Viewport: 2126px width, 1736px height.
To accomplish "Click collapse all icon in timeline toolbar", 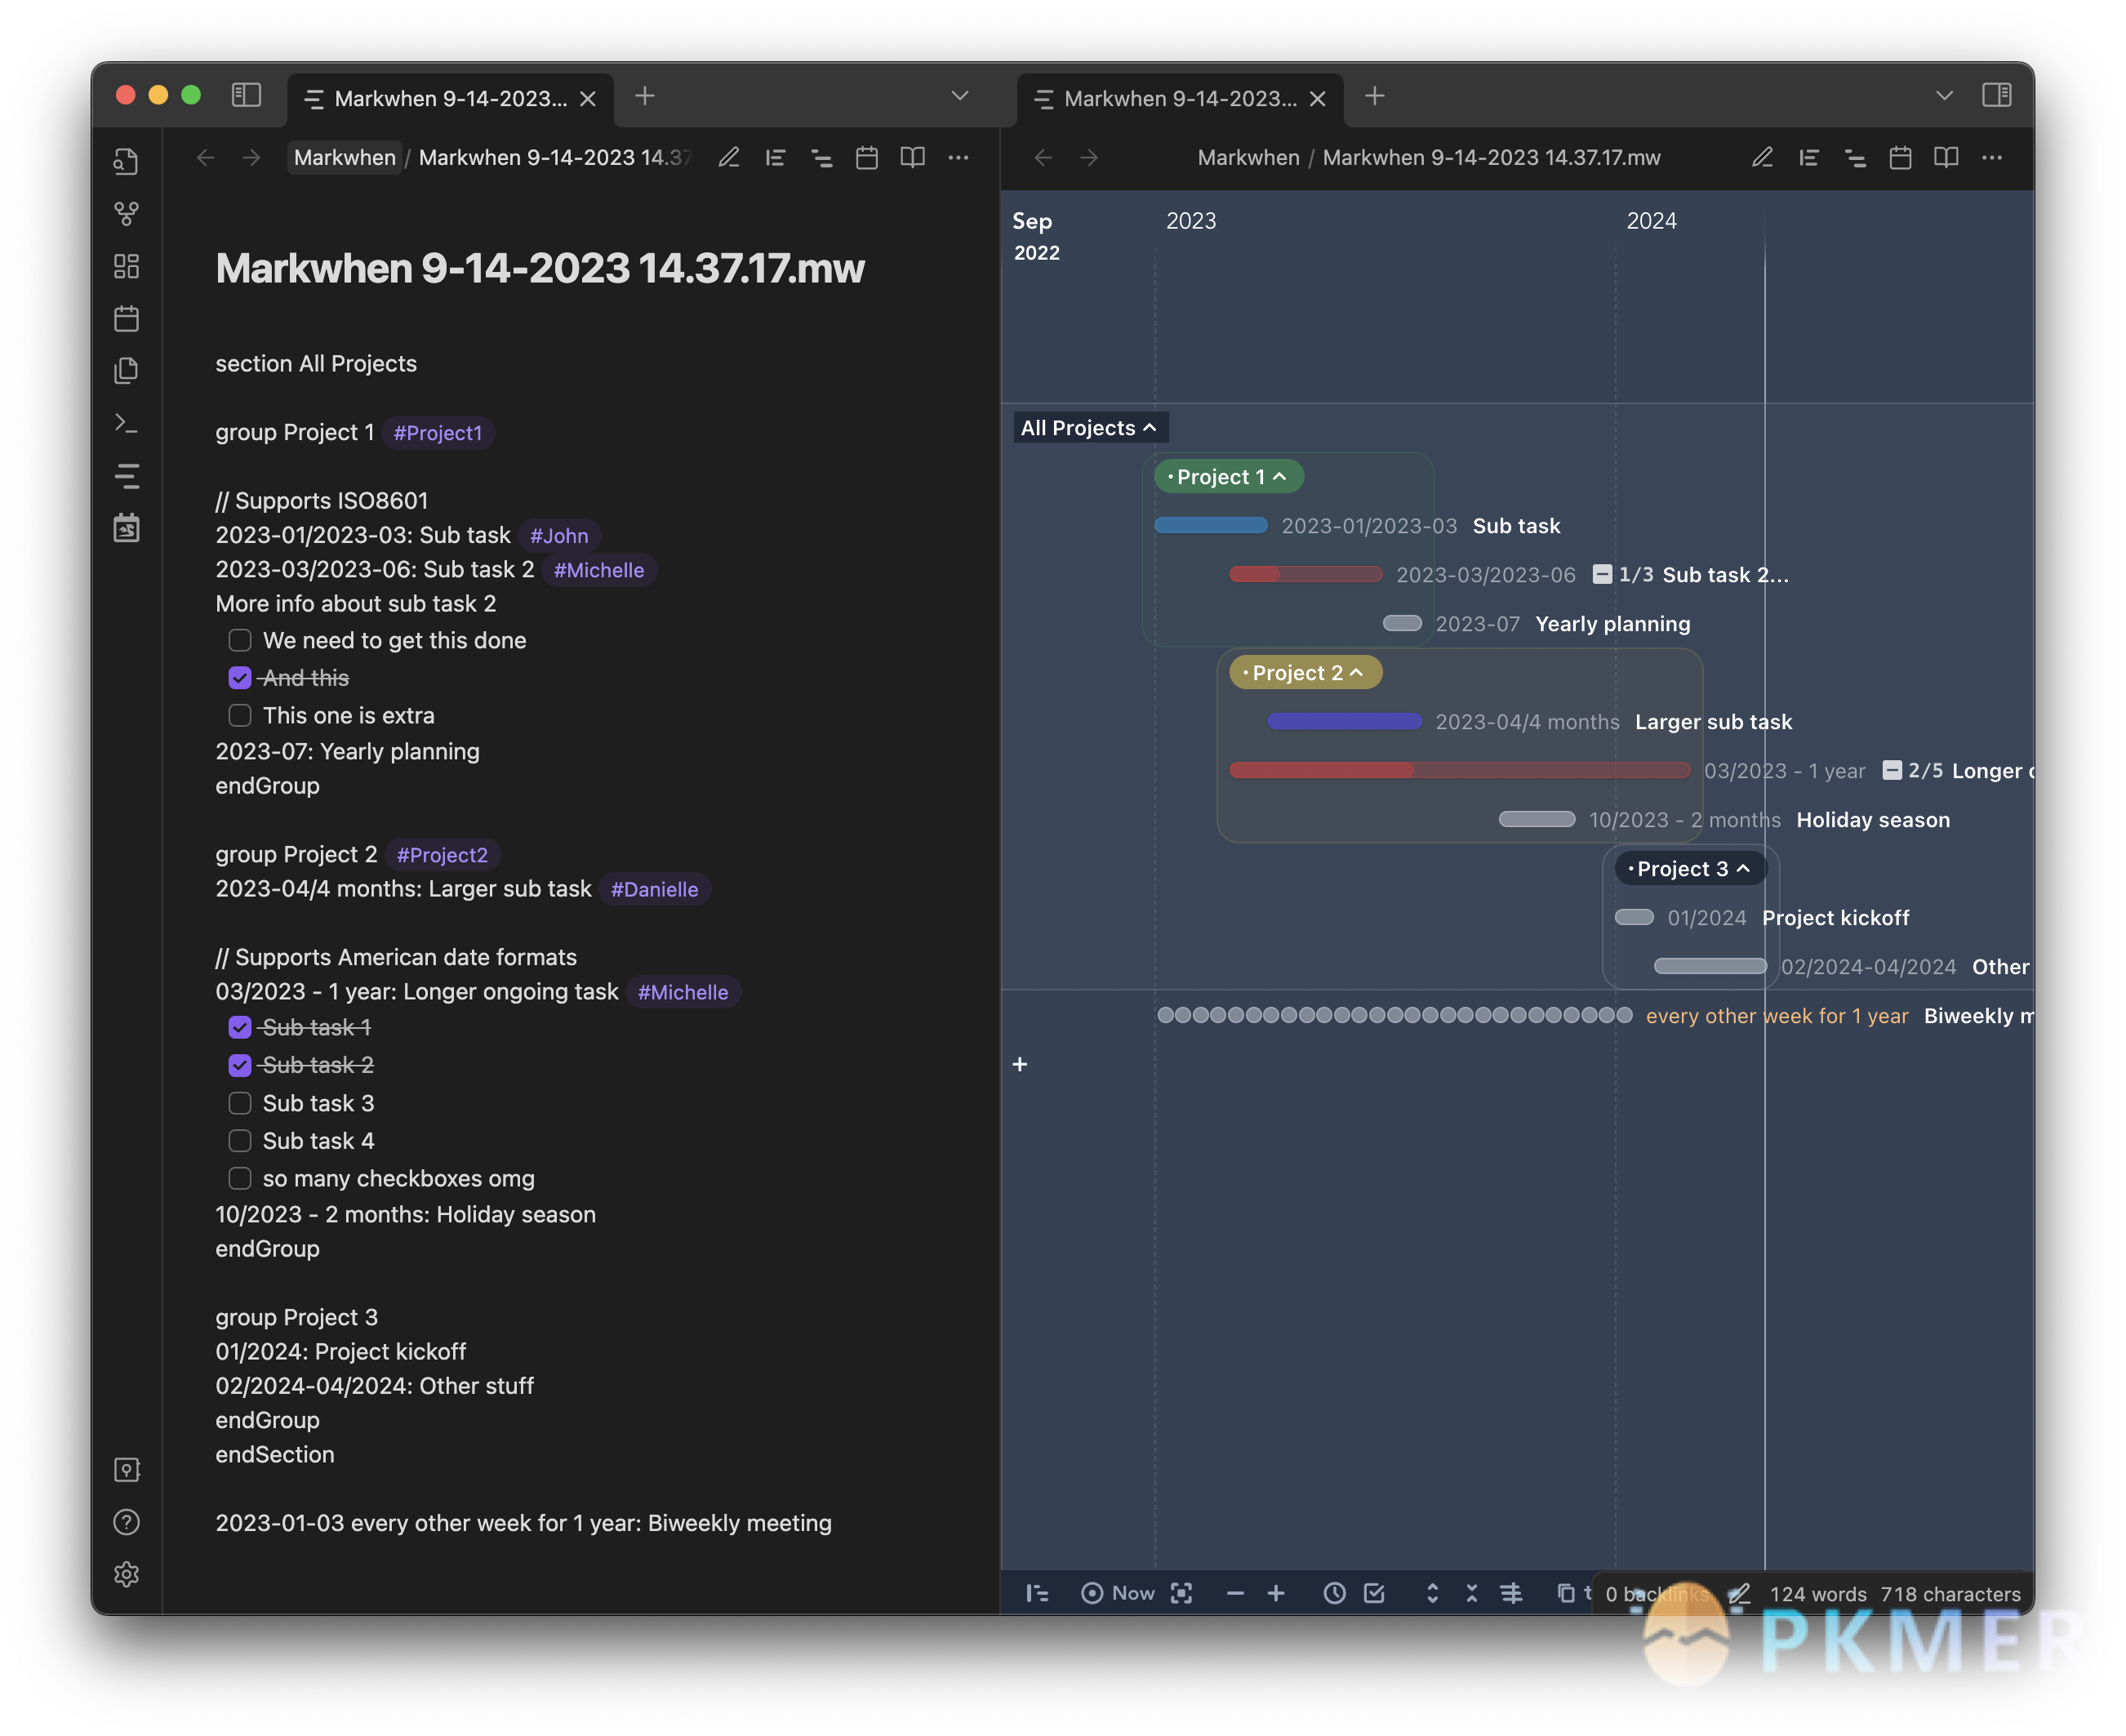I will click(x=1471, y=1593).
